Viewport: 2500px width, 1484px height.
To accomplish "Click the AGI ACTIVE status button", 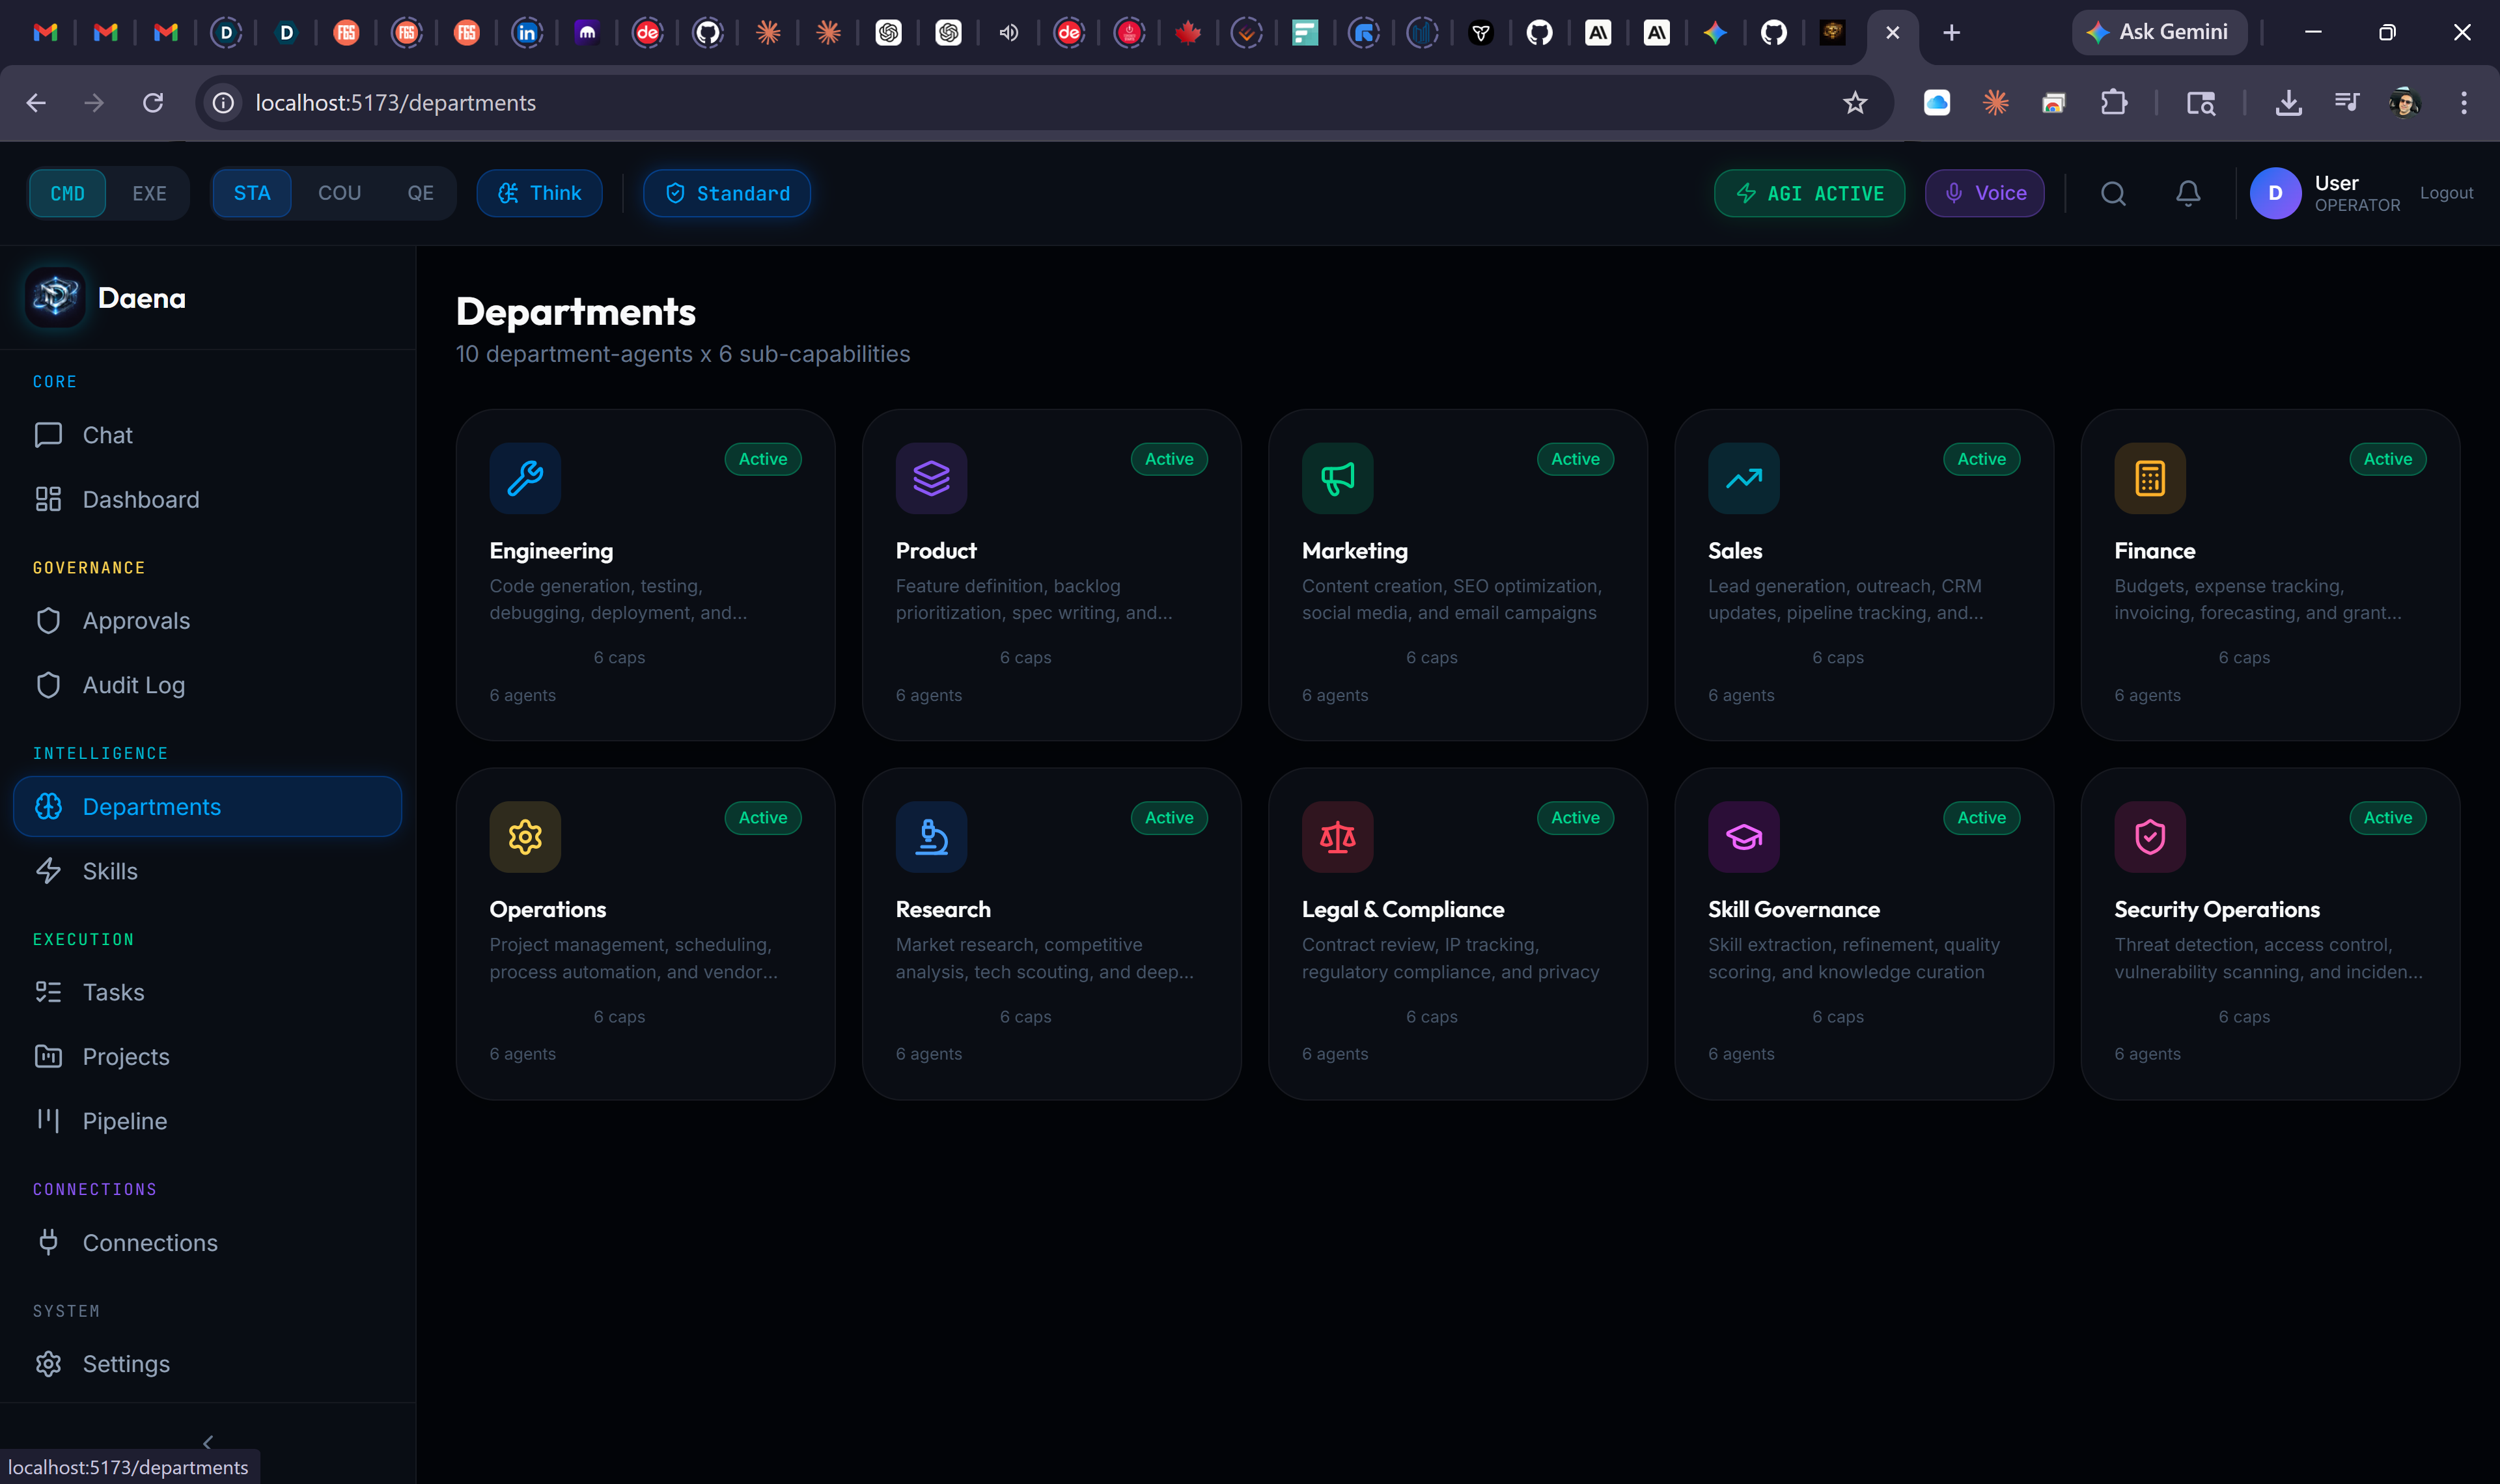I will 1809,193.
